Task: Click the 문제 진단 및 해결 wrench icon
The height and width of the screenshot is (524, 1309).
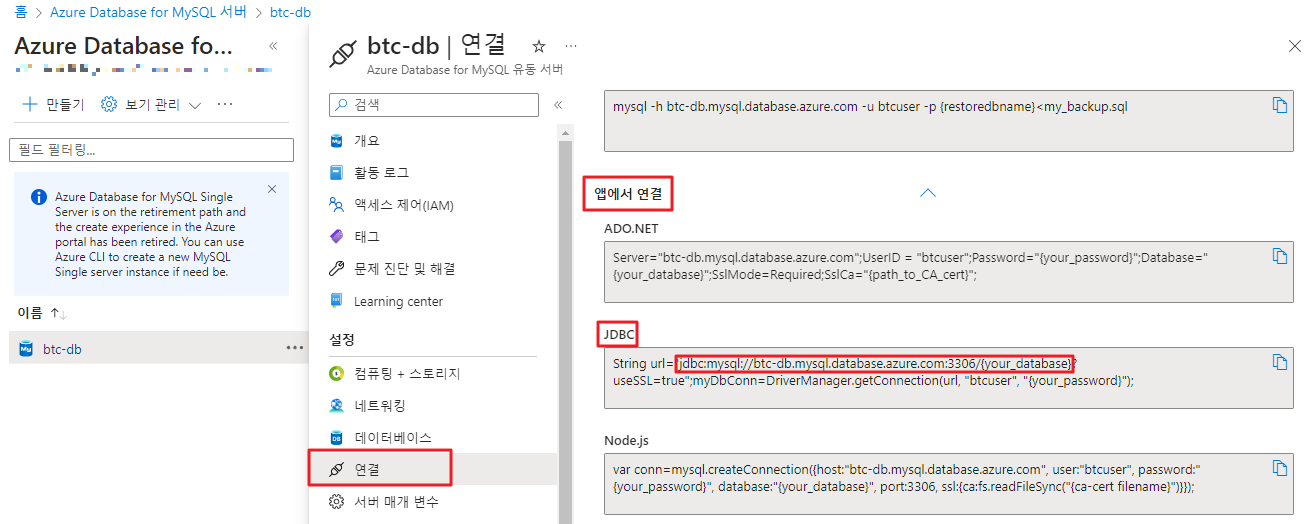Action: click(x=336, y=269)
